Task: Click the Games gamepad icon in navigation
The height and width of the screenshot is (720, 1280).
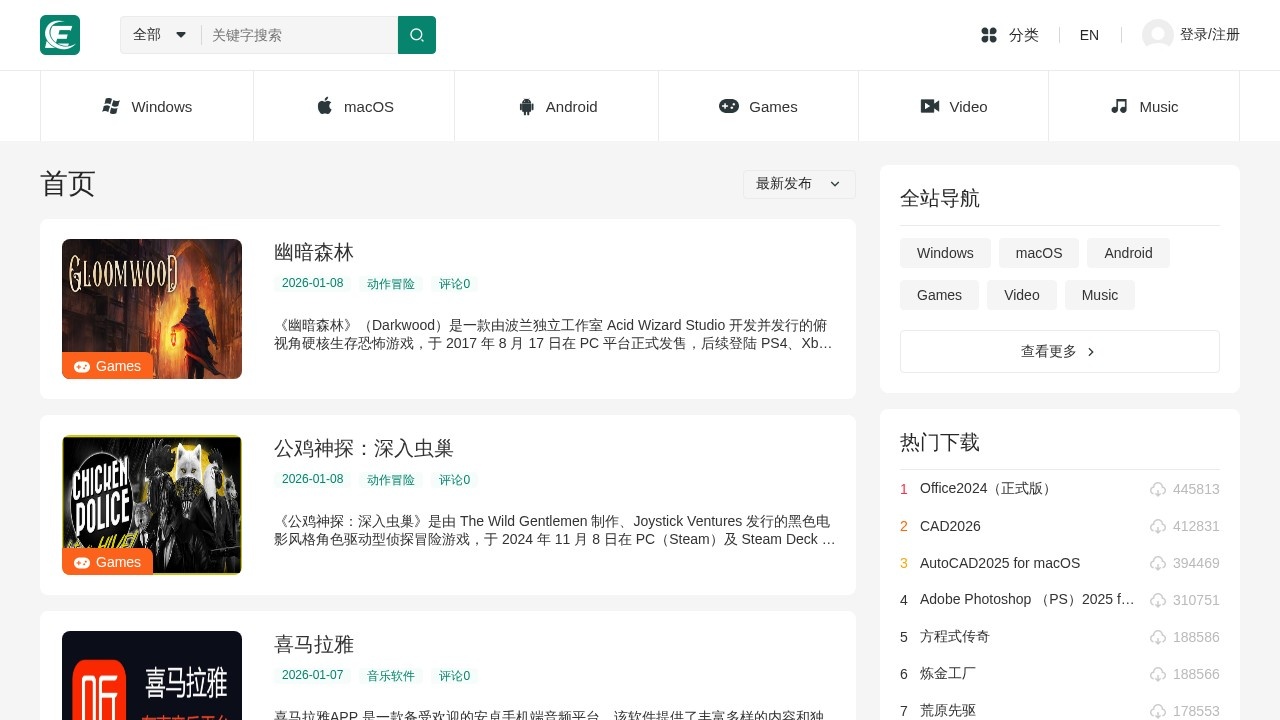Action: (729, 106)
